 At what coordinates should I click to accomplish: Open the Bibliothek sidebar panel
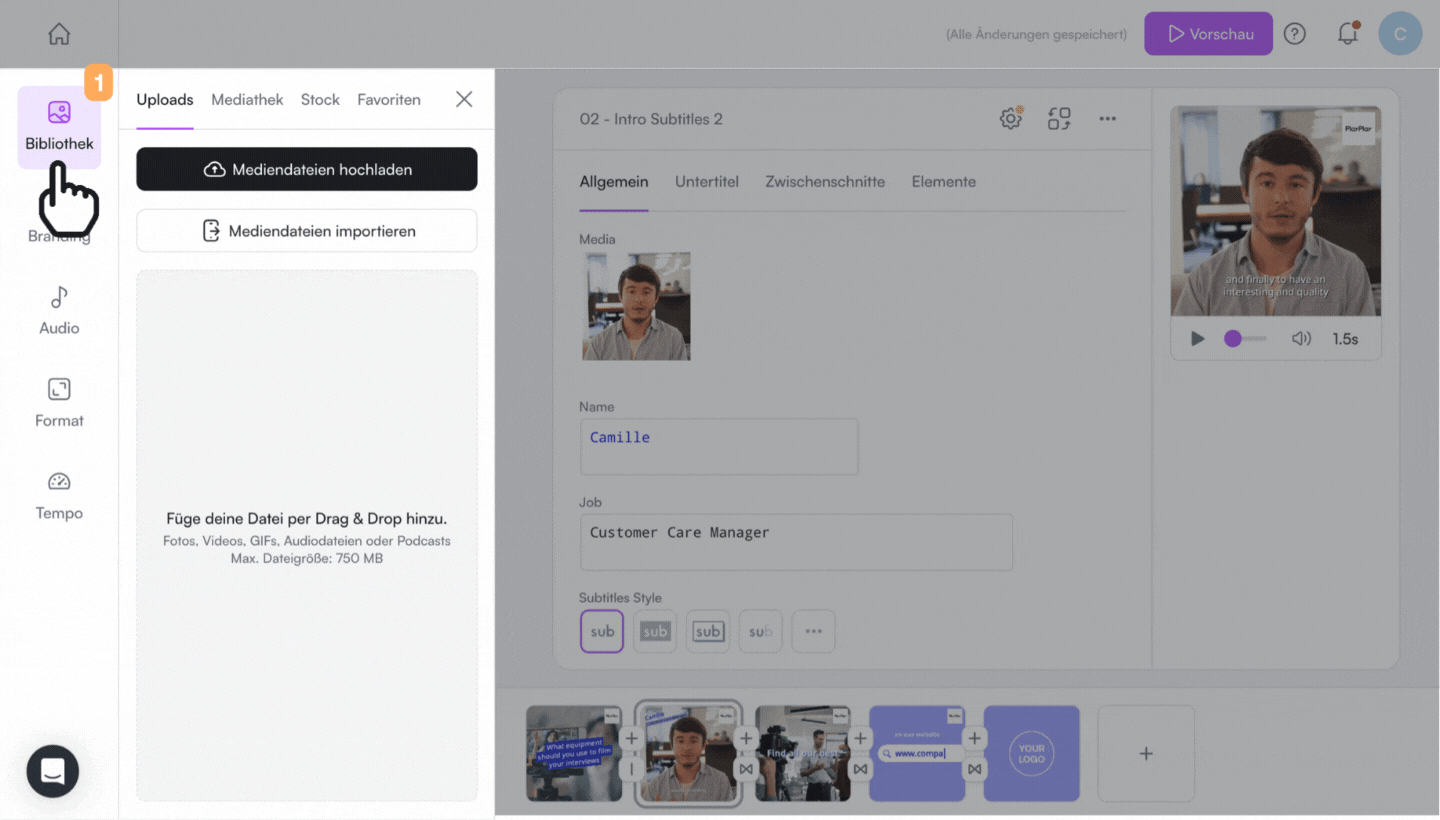click(x=59, y=127)
